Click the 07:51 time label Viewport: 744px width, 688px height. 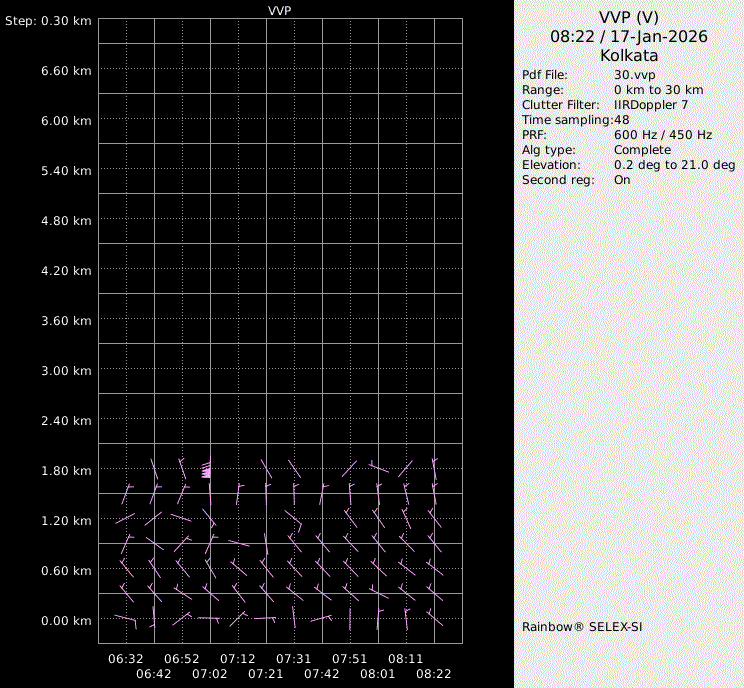point(350,659)
